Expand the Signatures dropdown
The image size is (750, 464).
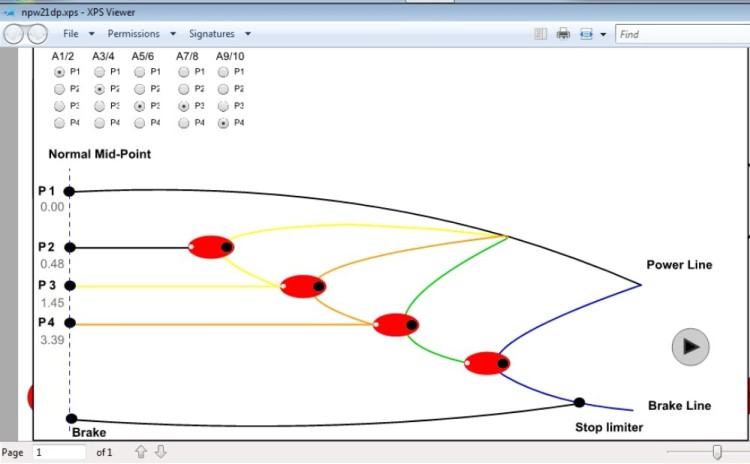coord(217,34)
